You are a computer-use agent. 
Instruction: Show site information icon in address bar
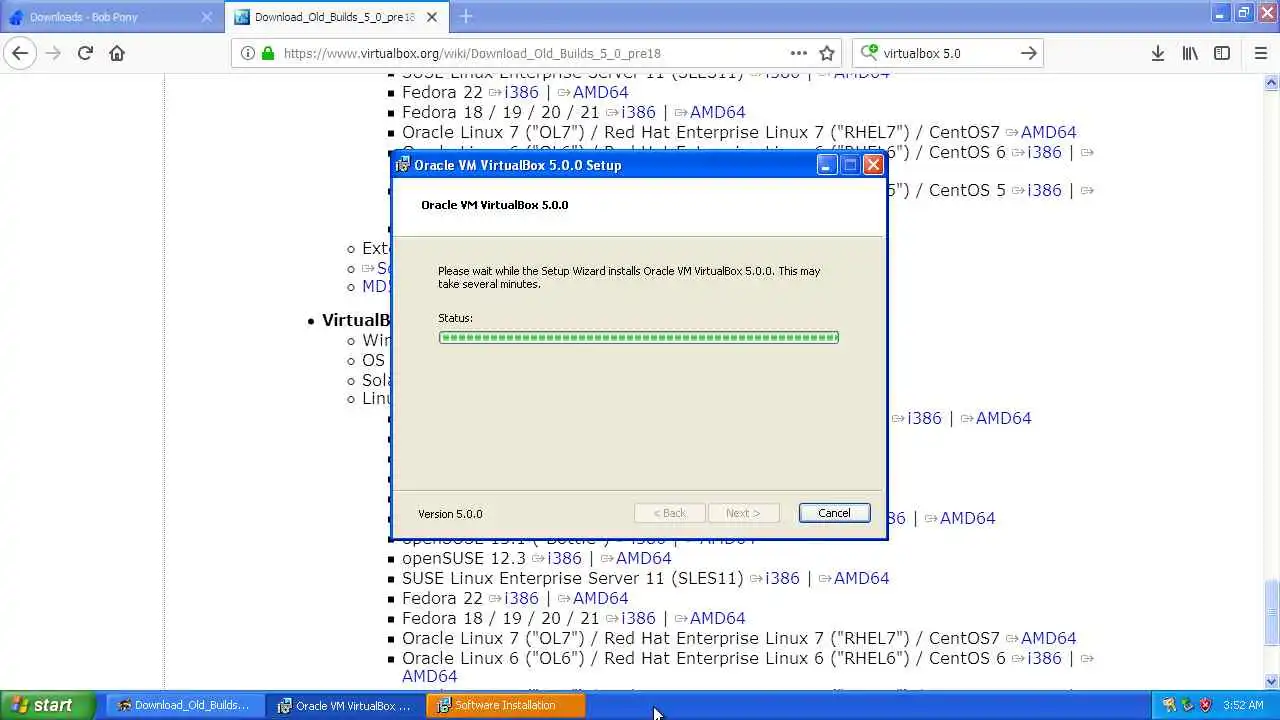pos(248,53)
